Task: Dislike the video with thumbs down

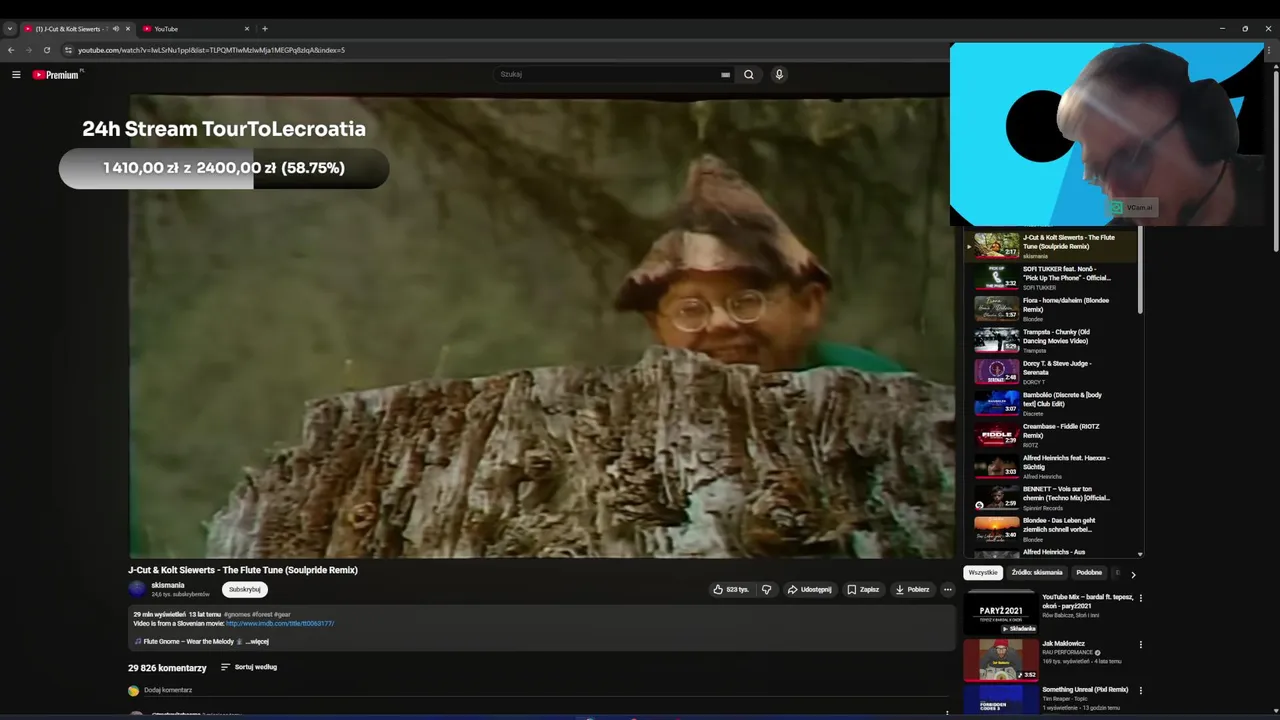Action: 767,589
